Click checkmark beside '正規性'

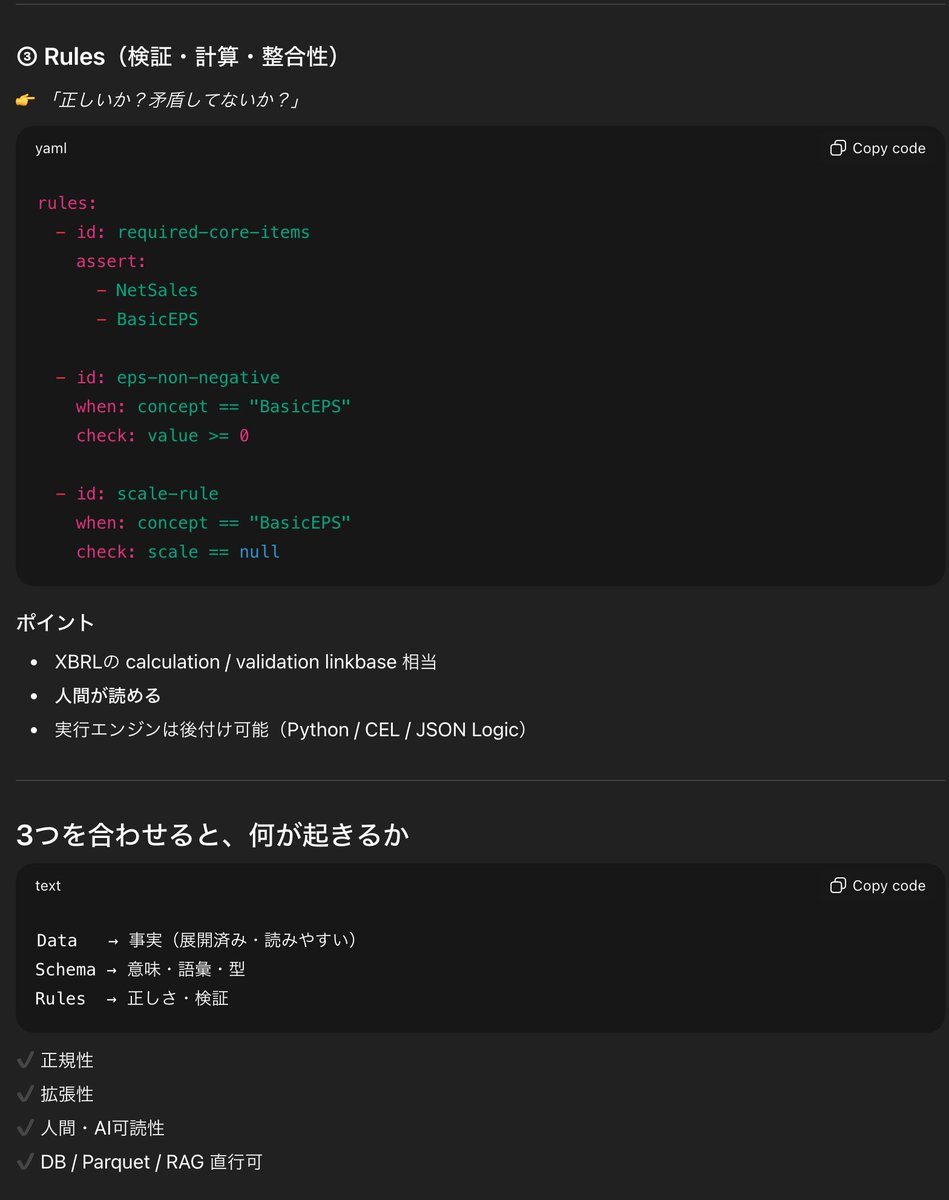tap(26, 1060)
